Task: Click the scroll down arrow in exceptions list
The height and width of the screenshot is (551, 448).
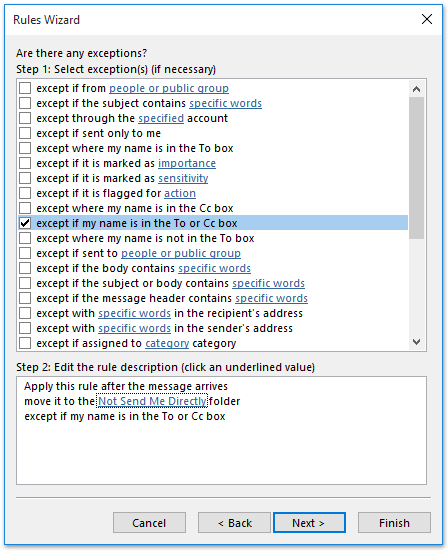Action: (416, 342)
